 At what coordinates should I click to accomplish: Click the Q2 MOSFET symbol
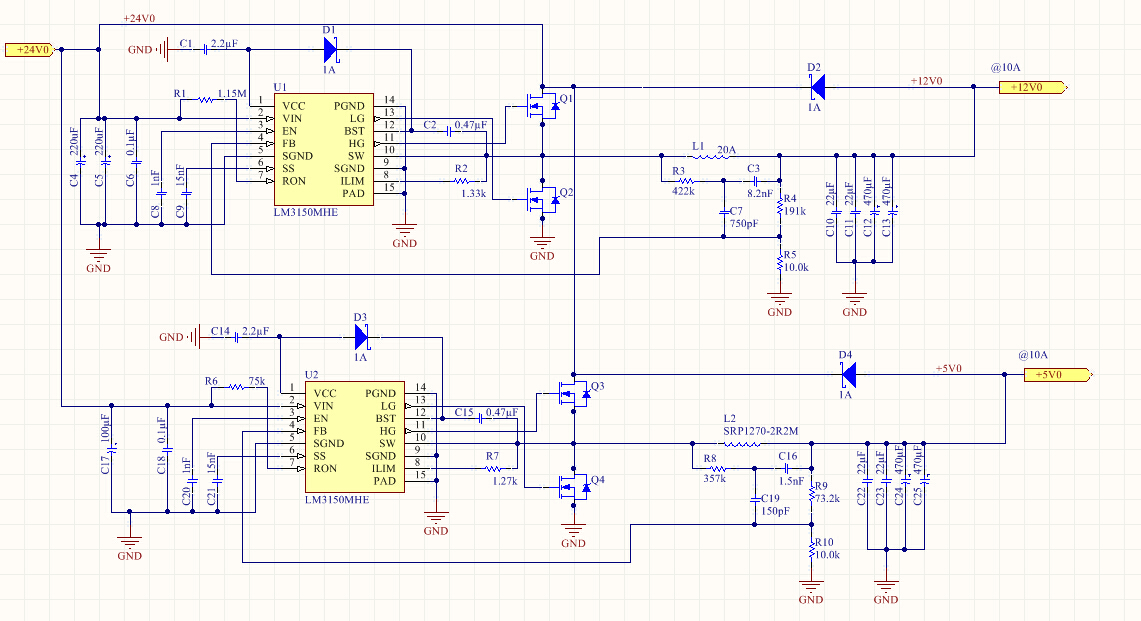click(542, 197)
